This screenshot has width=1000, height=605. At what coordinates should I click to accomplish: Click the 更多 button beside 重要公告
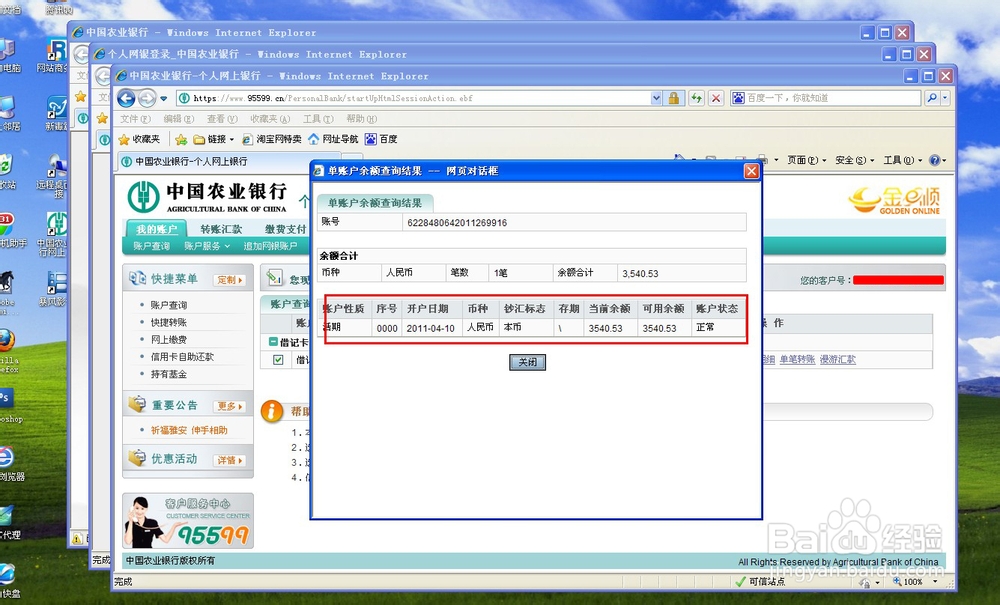[x=230, y=406]
